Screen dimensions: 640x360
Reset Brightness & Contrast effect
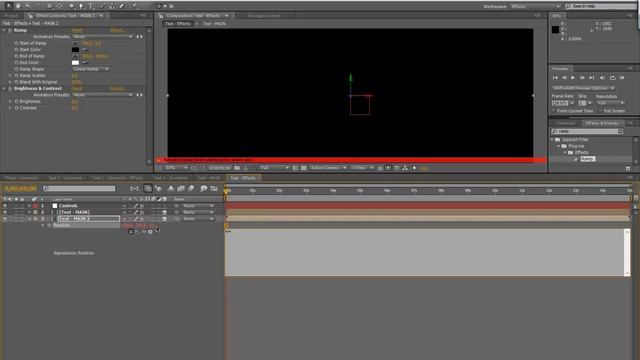pyautogui.click(x=76, y=89)
